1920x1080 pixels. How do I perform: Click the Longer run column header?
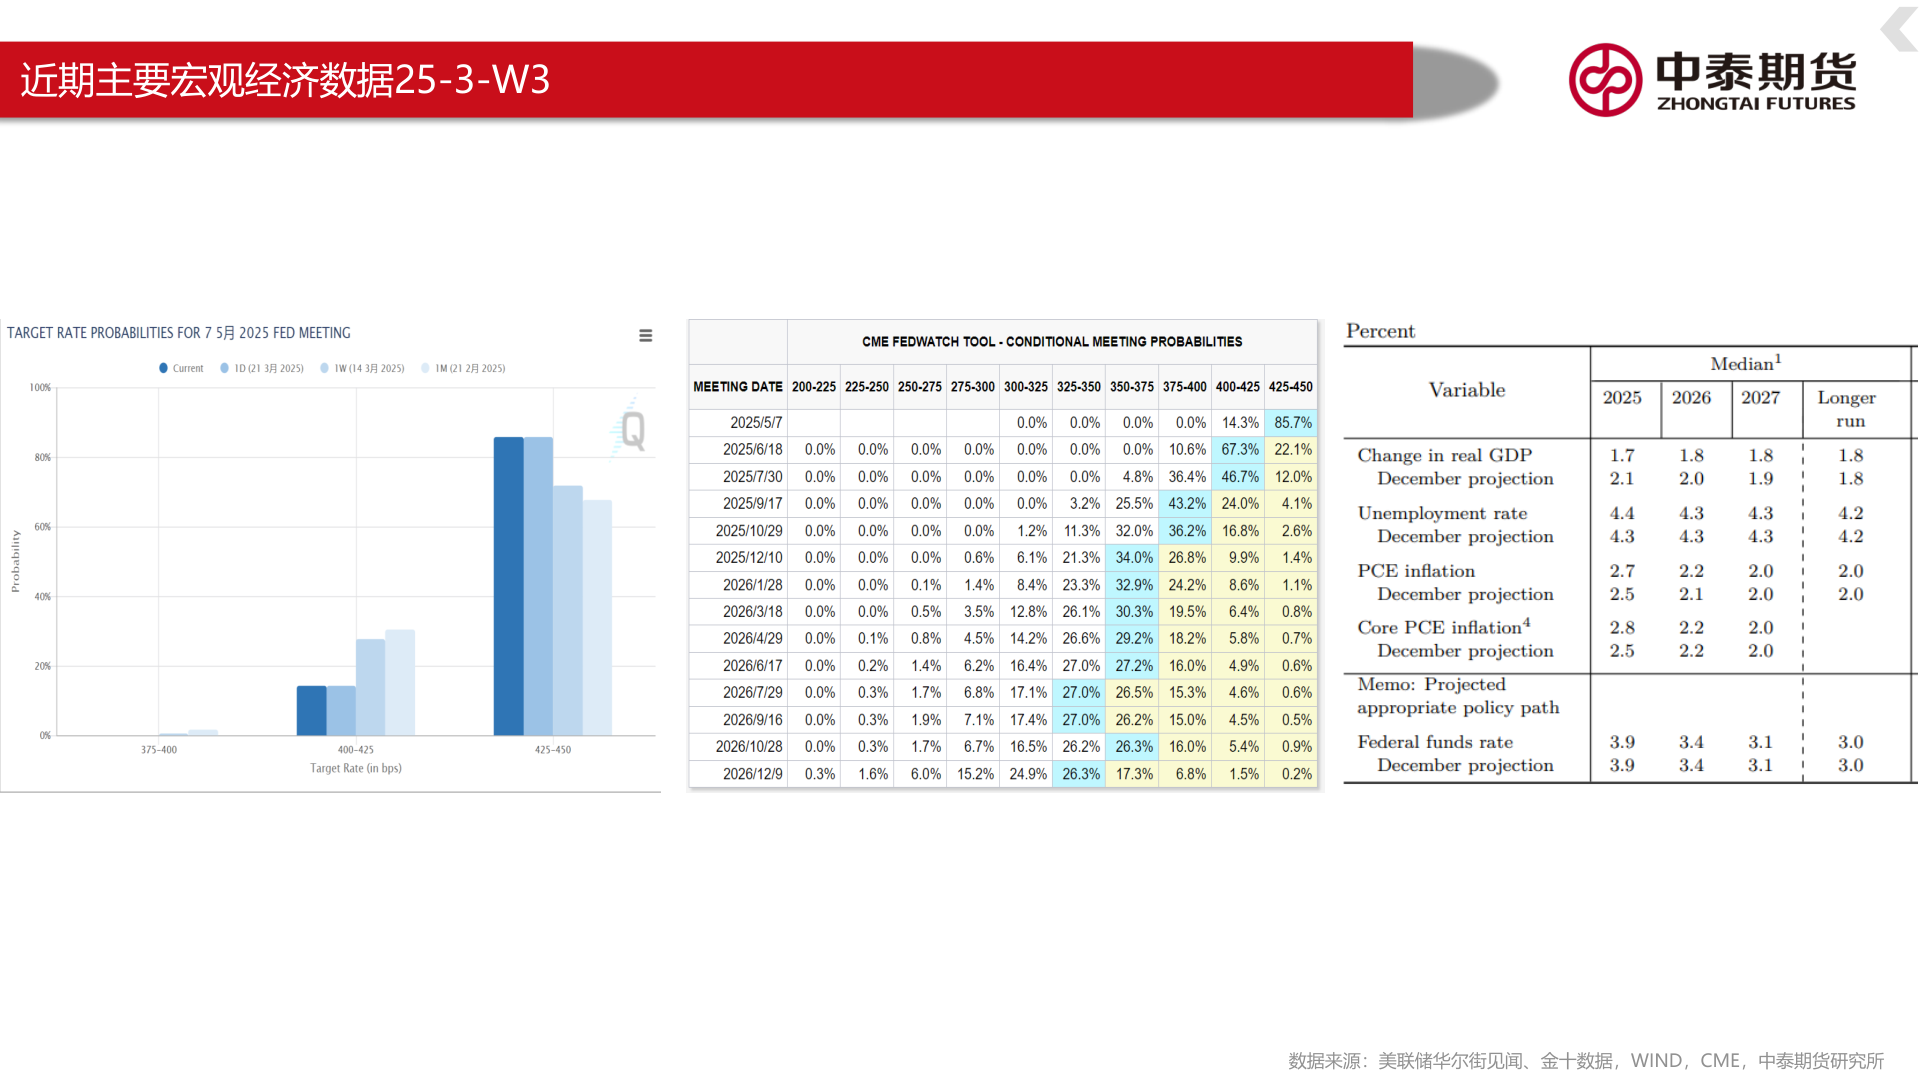[1846, 408]
